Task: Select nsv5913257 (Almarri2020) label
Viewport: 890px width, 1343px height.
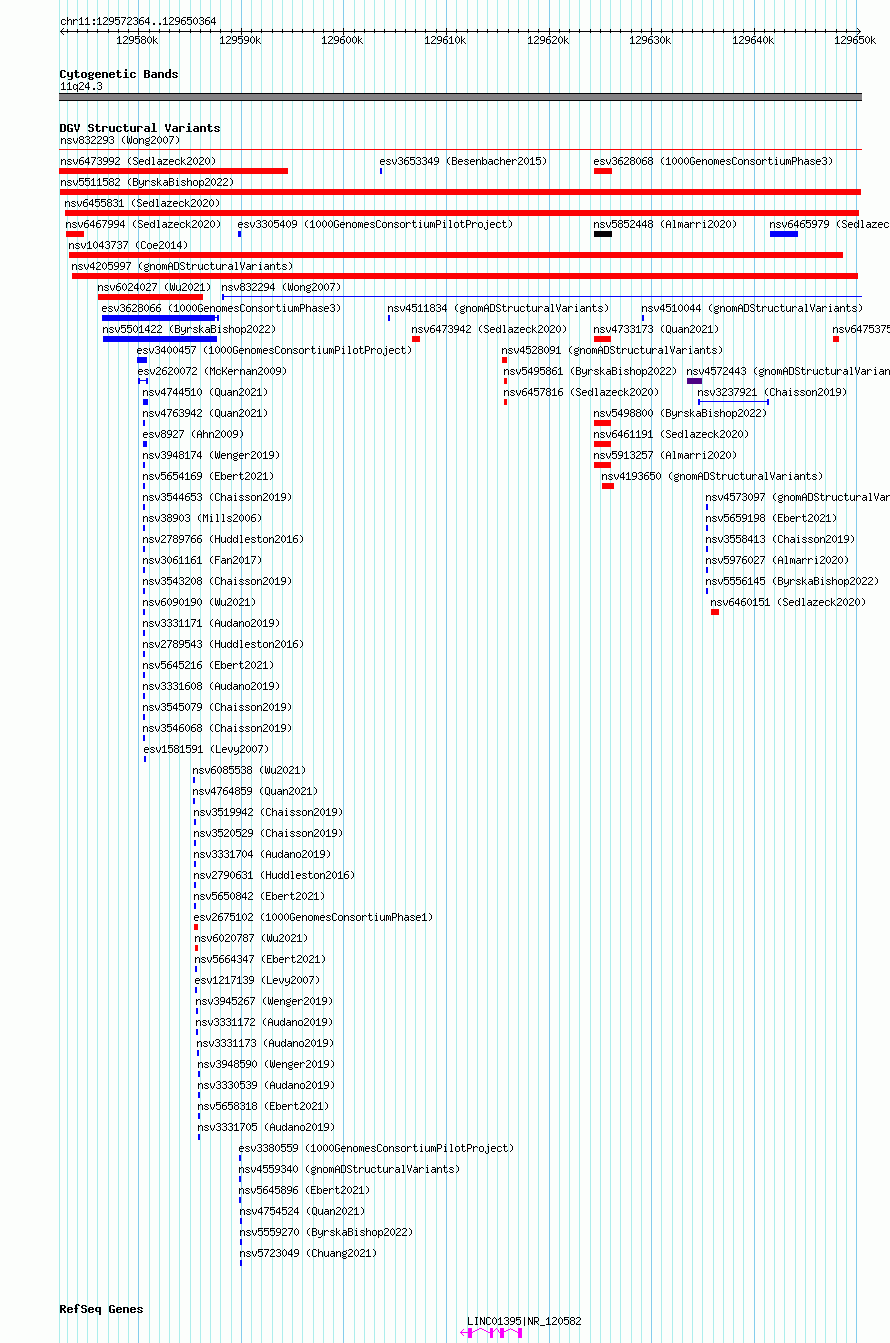Action: coord(665,455)
